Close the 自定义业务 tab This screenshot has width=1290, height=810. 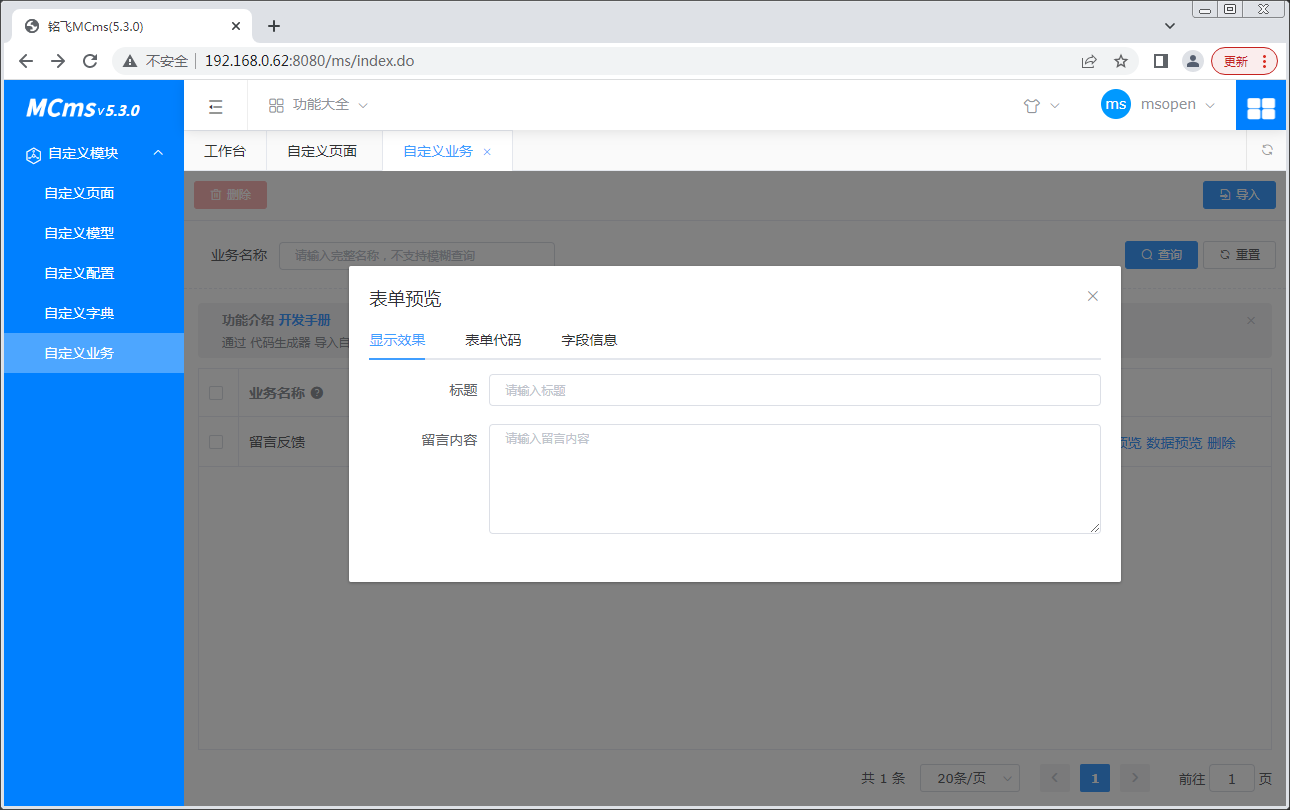pos(487,152)
